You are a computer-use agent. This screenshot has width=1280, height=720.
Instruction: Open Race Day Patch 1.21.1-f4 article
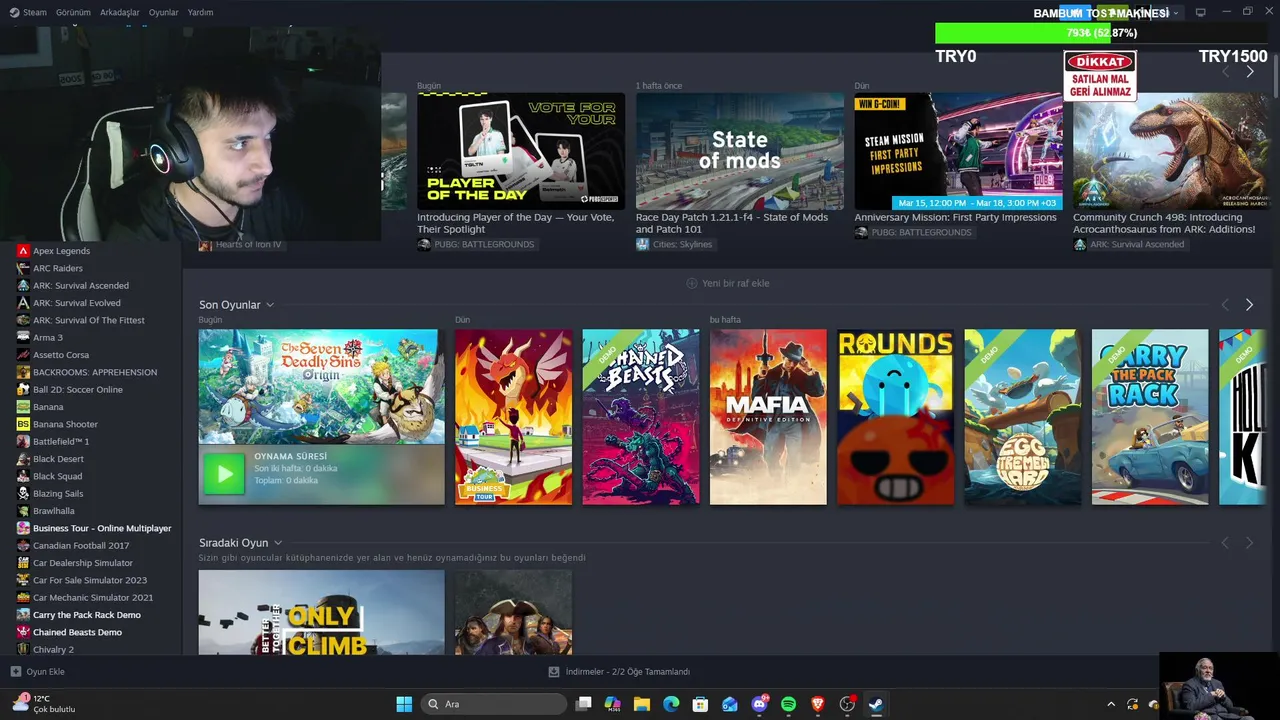732,223
